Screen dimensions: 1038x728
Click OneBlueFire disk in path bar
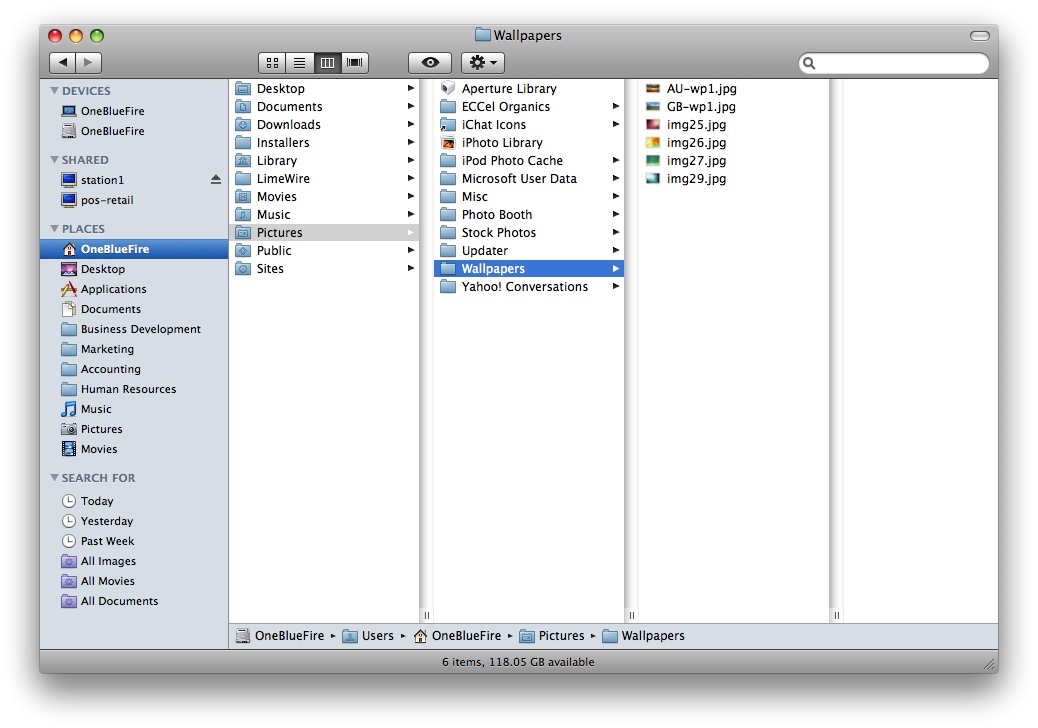280,636
